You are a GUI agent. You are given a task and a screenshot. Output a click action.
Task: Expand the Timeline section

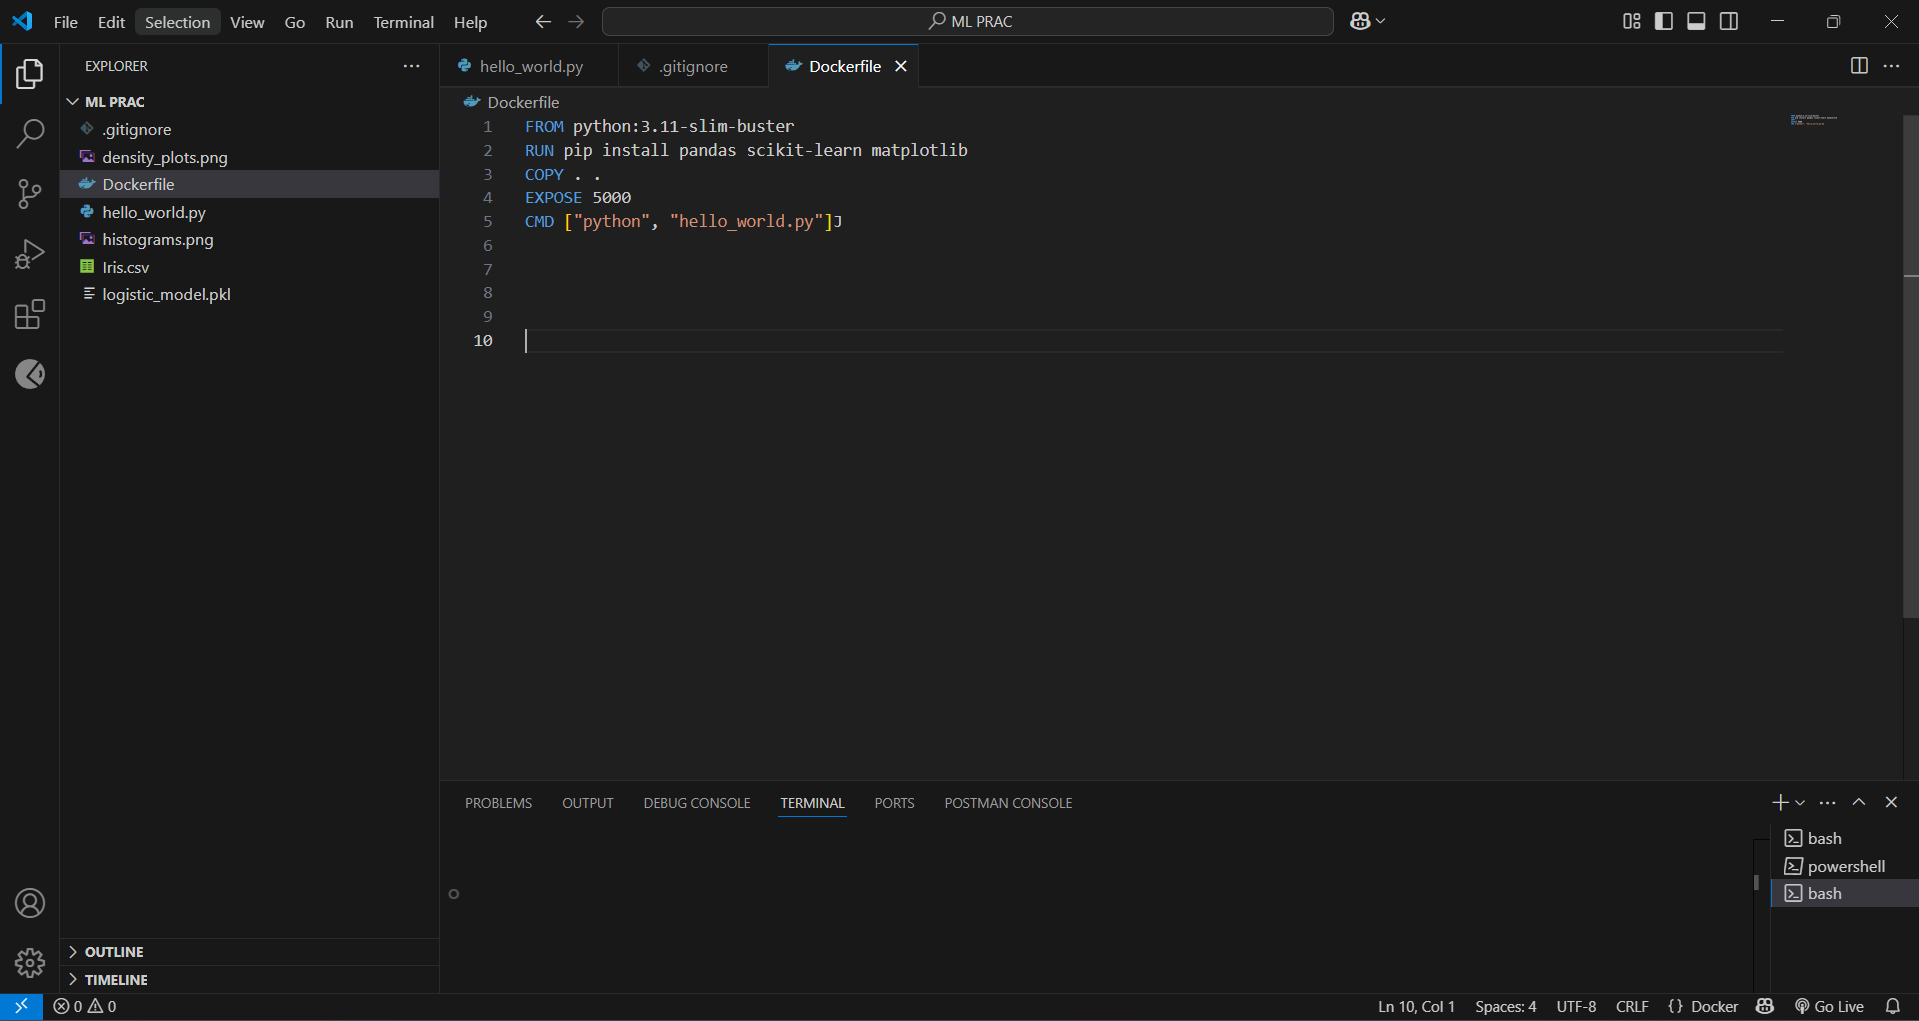pyautogui.click(x=250, y=980)
